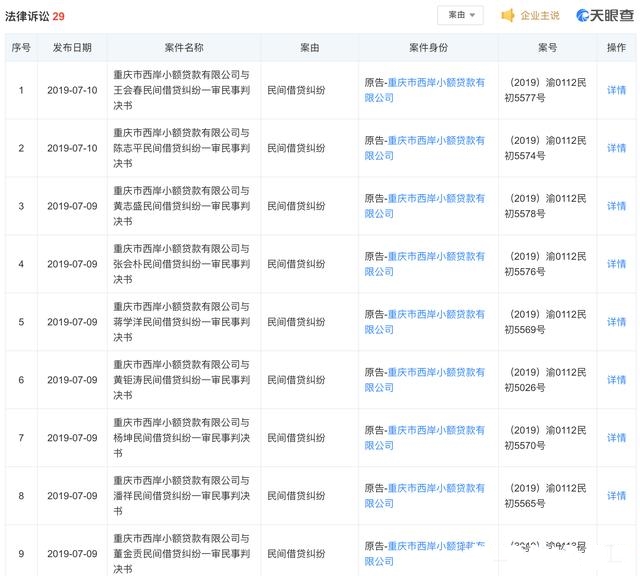Select case number 渝0112民初5026号
The height and width of the screenshot is (576, 640).
[x=546, y=380]
